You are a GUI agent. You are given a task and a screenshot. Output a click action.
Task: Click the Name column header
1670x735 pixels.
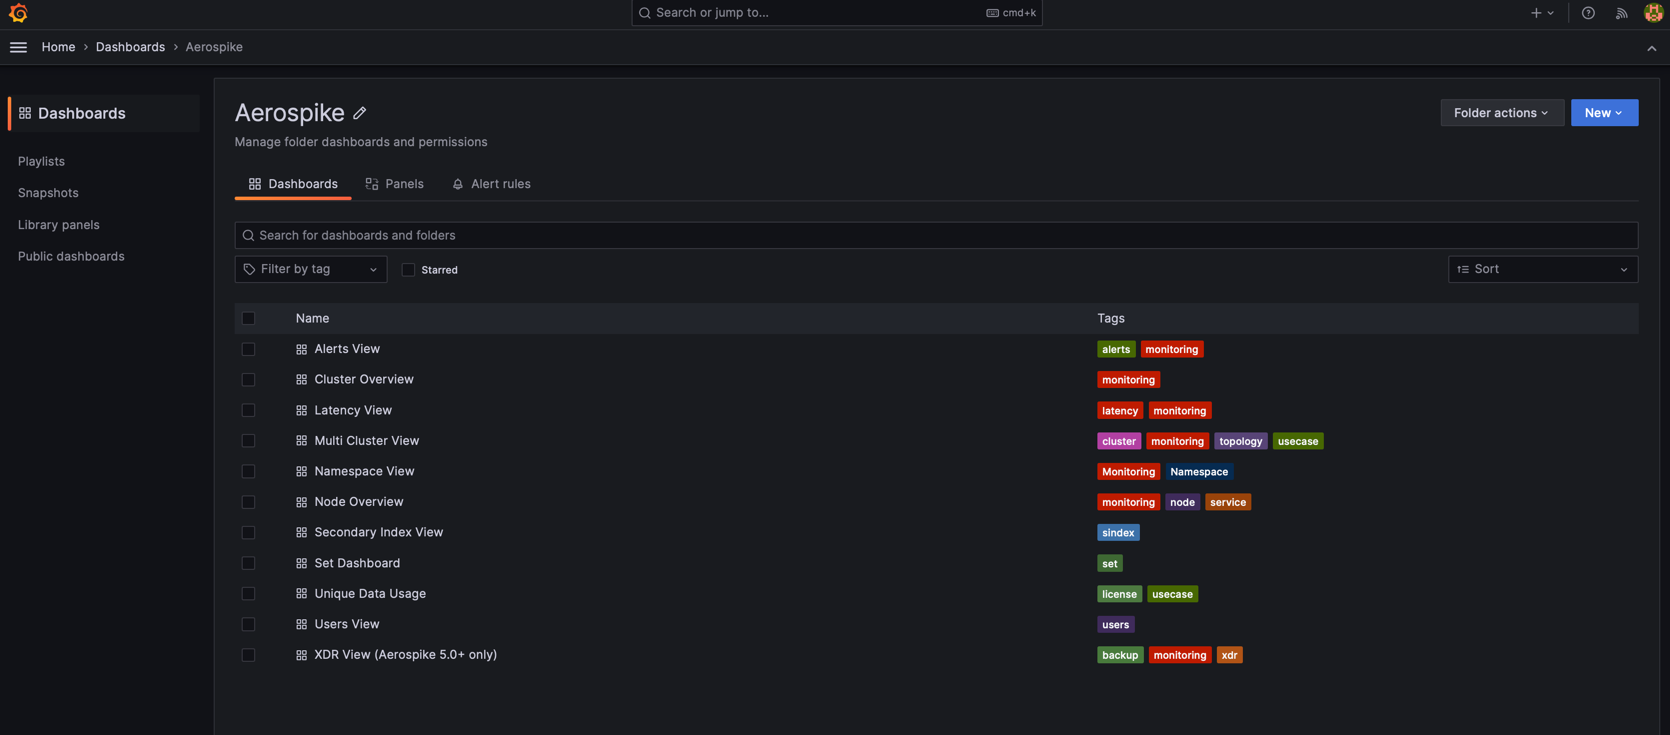312,318
